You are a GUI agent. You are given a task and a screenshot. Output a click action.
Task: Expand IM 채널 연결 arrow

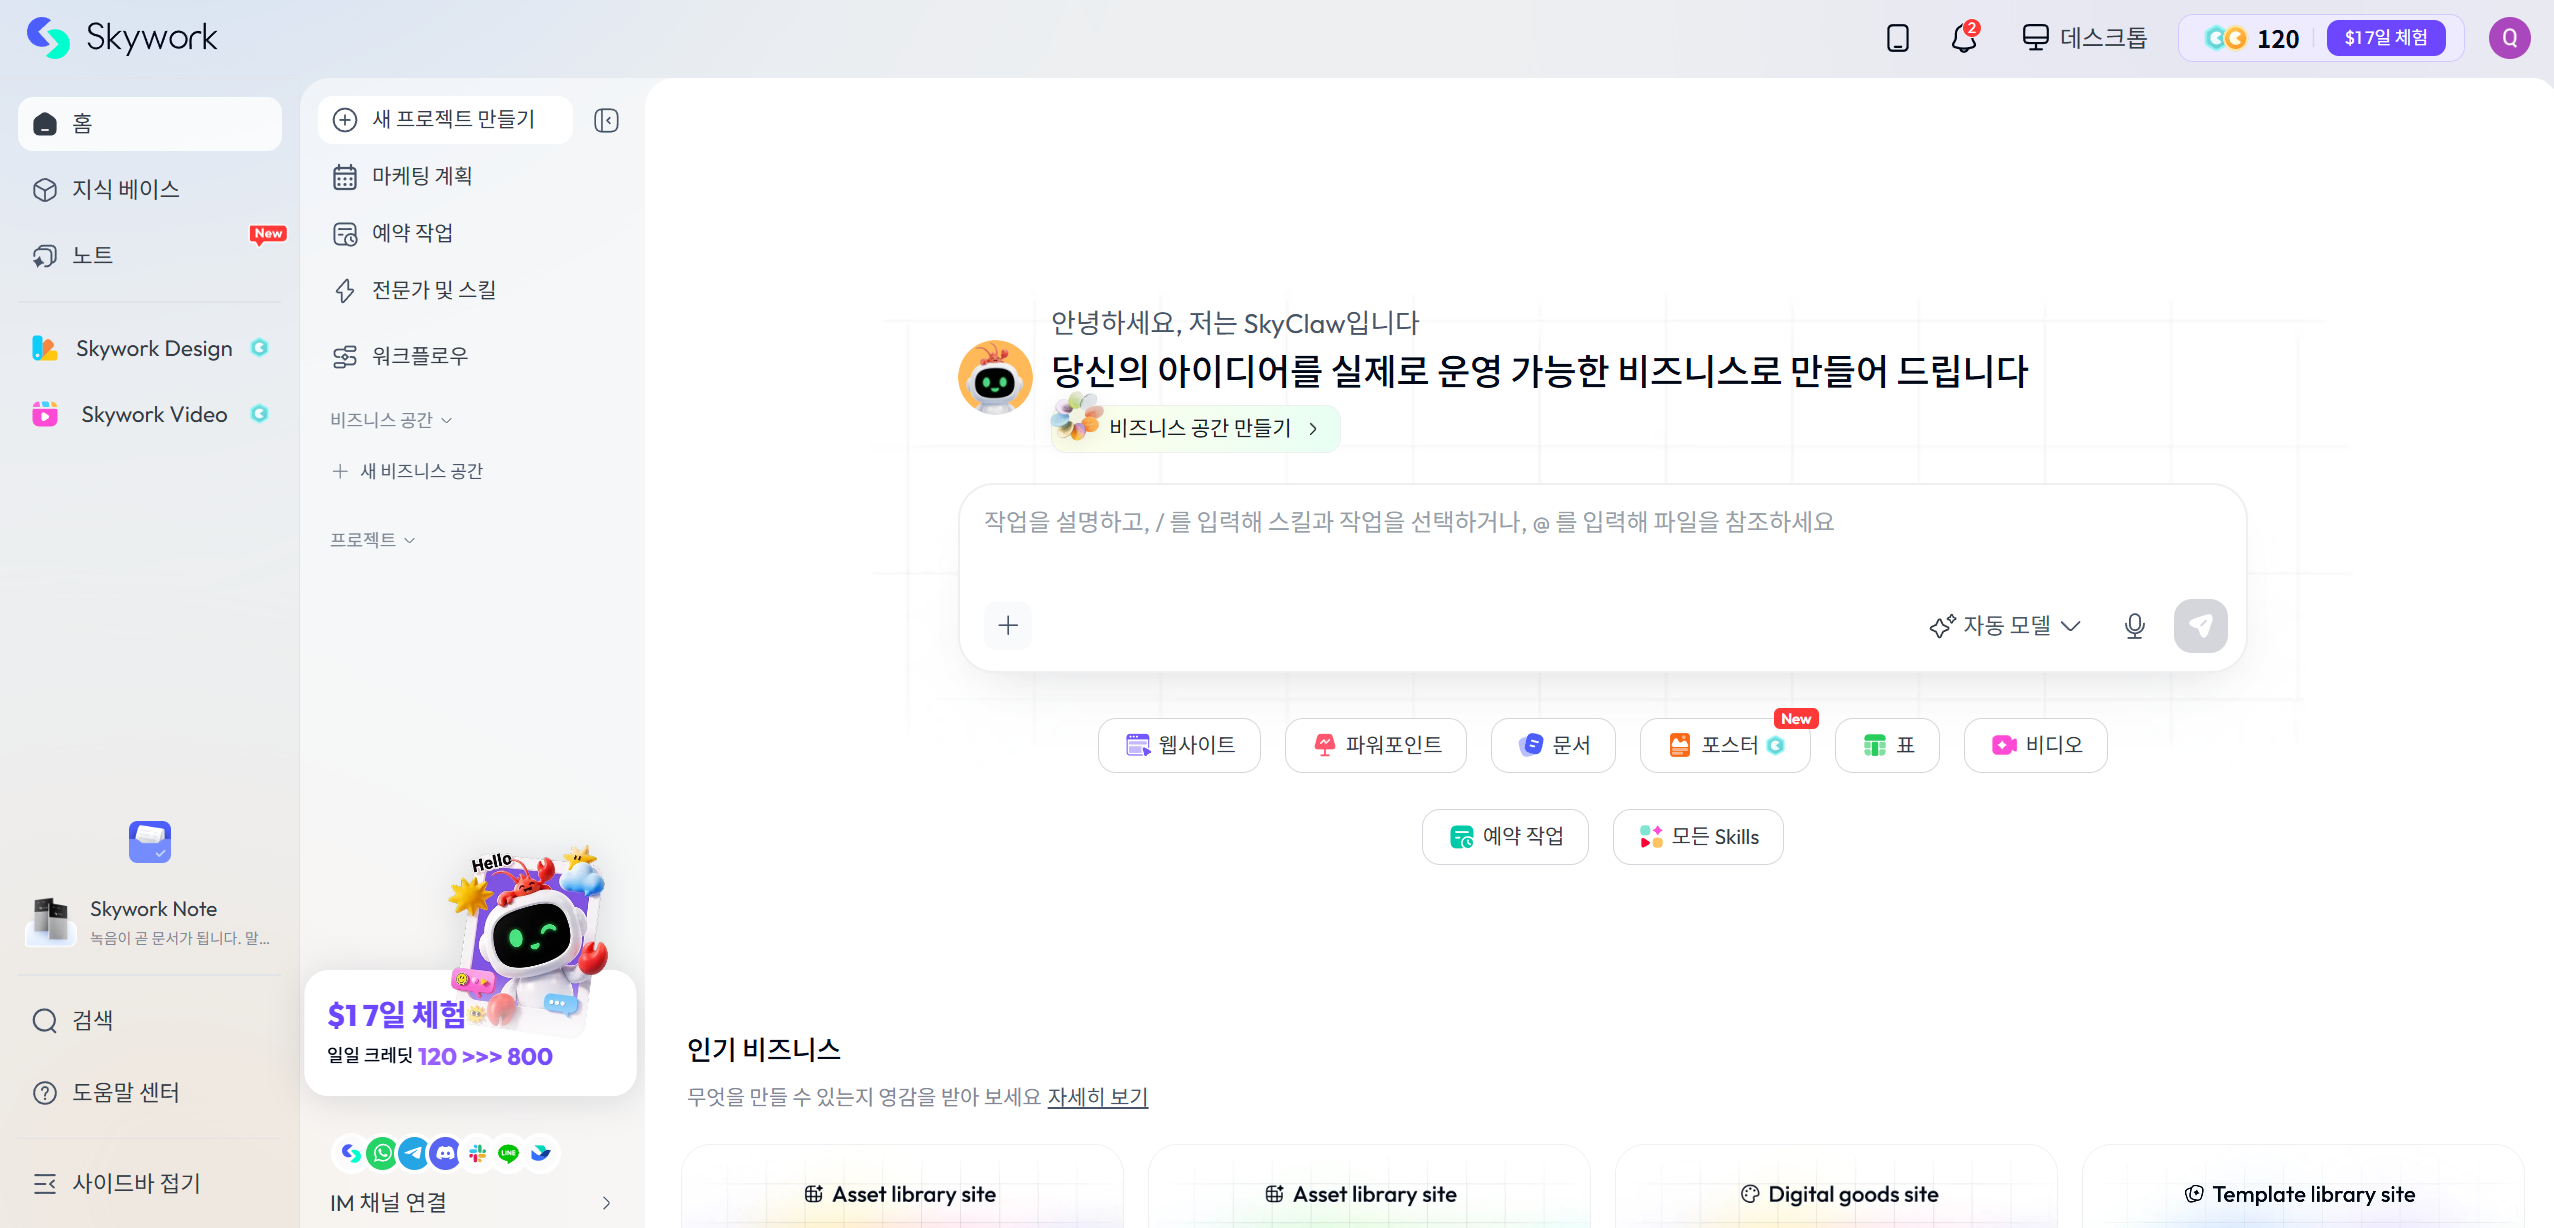(606, 1203)
